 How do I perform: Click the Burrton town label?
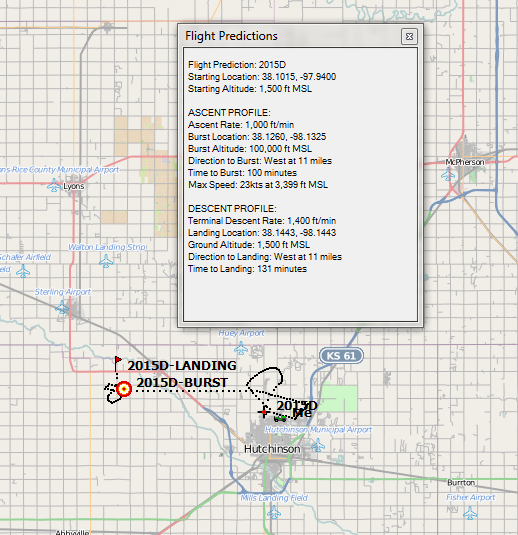461,482
